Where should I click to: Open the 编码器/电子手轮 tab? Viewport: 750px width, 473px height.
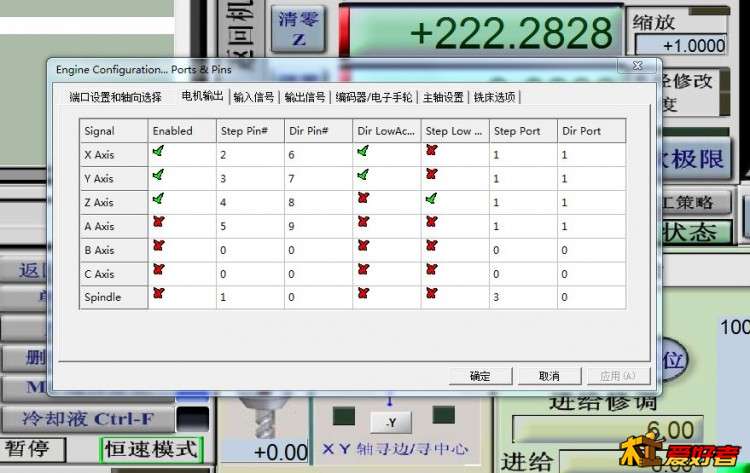(374, 98)
